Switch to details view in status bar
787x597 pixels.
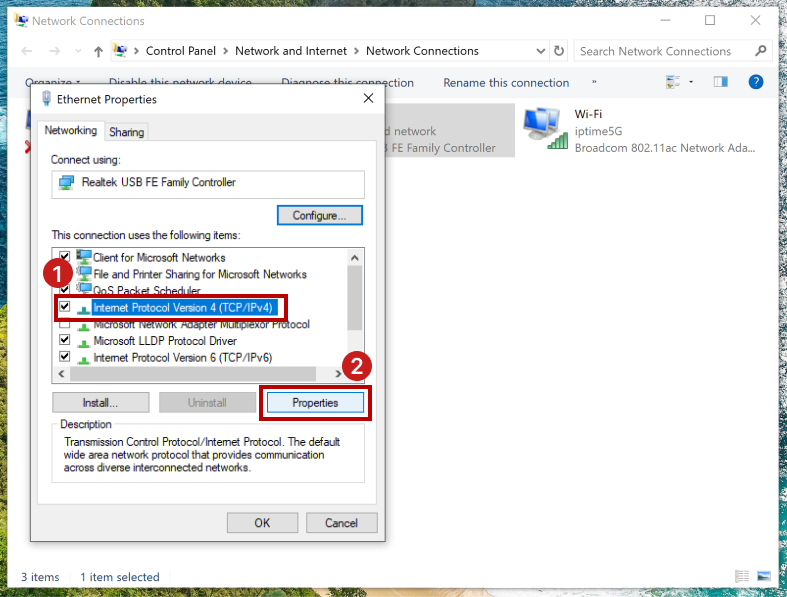[742, 577]
